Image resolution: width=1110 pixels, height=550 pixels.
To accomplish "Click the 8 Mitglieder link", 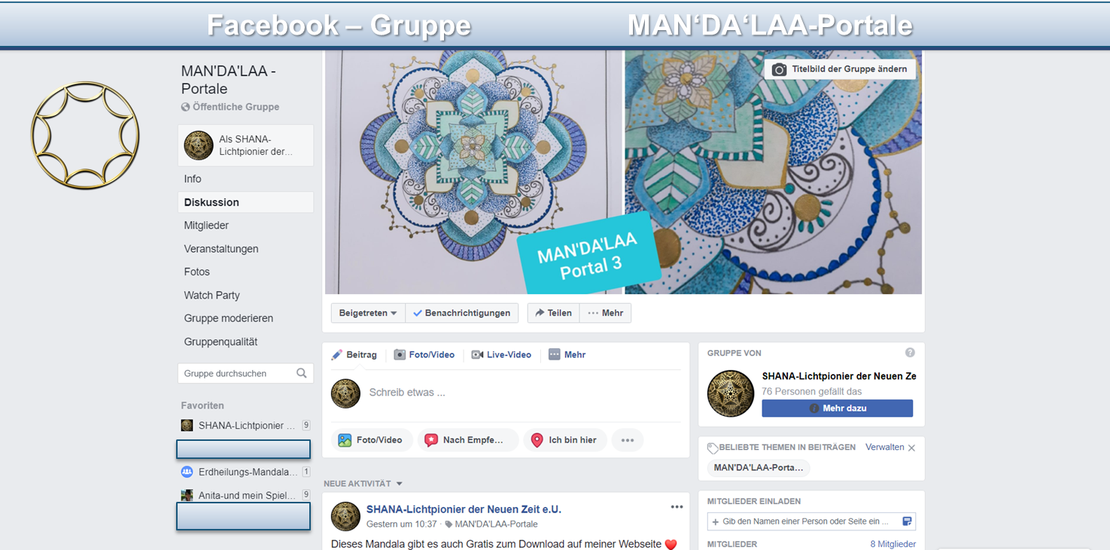I will click(893, 544).
